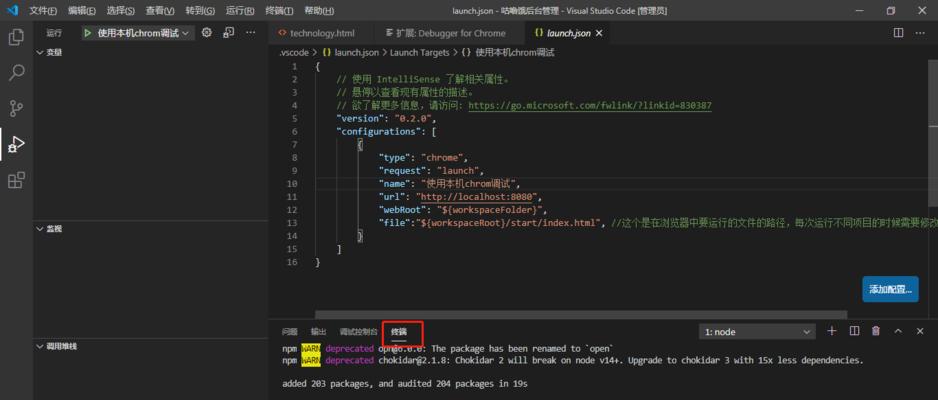Open the Extensions view icon
938x400 pixels.
(16, 179)
